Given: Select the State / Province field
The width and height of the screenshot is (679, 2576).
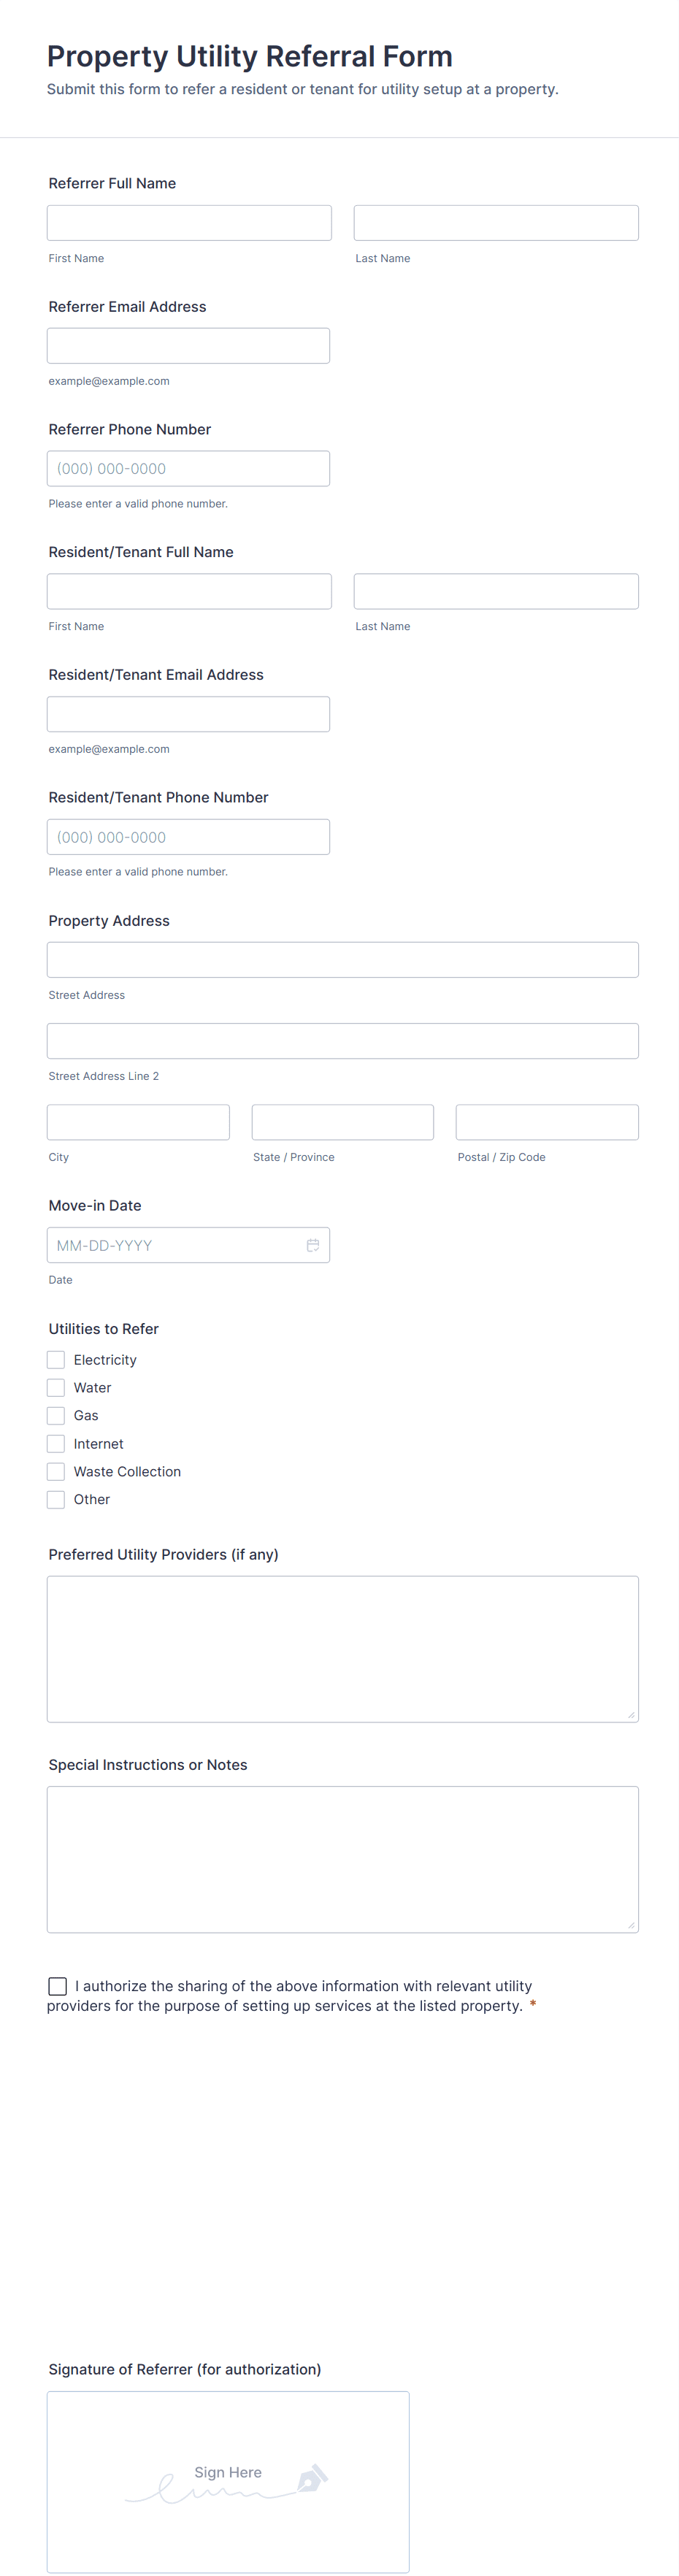Looking at the screenshot, I should (x=342, y=1122).
